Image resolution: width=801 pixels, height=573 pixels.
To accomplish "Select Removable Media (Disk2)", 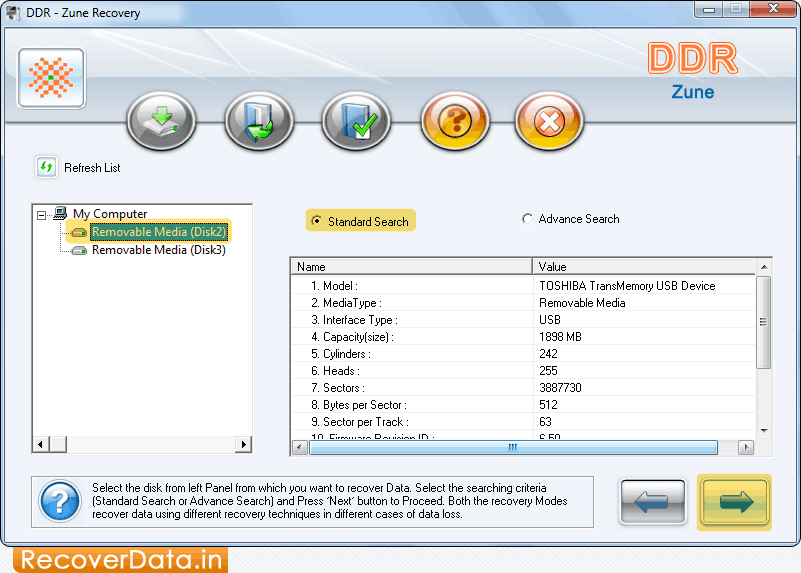I will [158, 232].
